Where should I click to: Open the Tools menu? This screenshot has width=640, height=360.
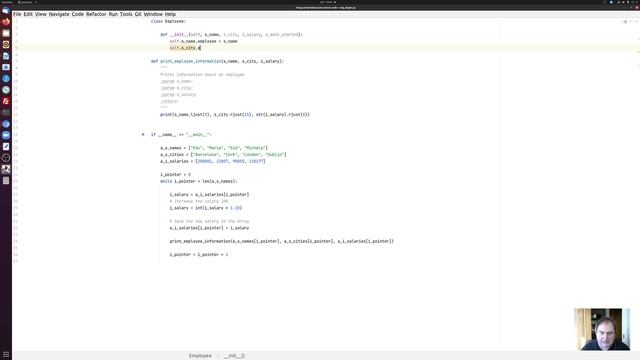point(126,14)
